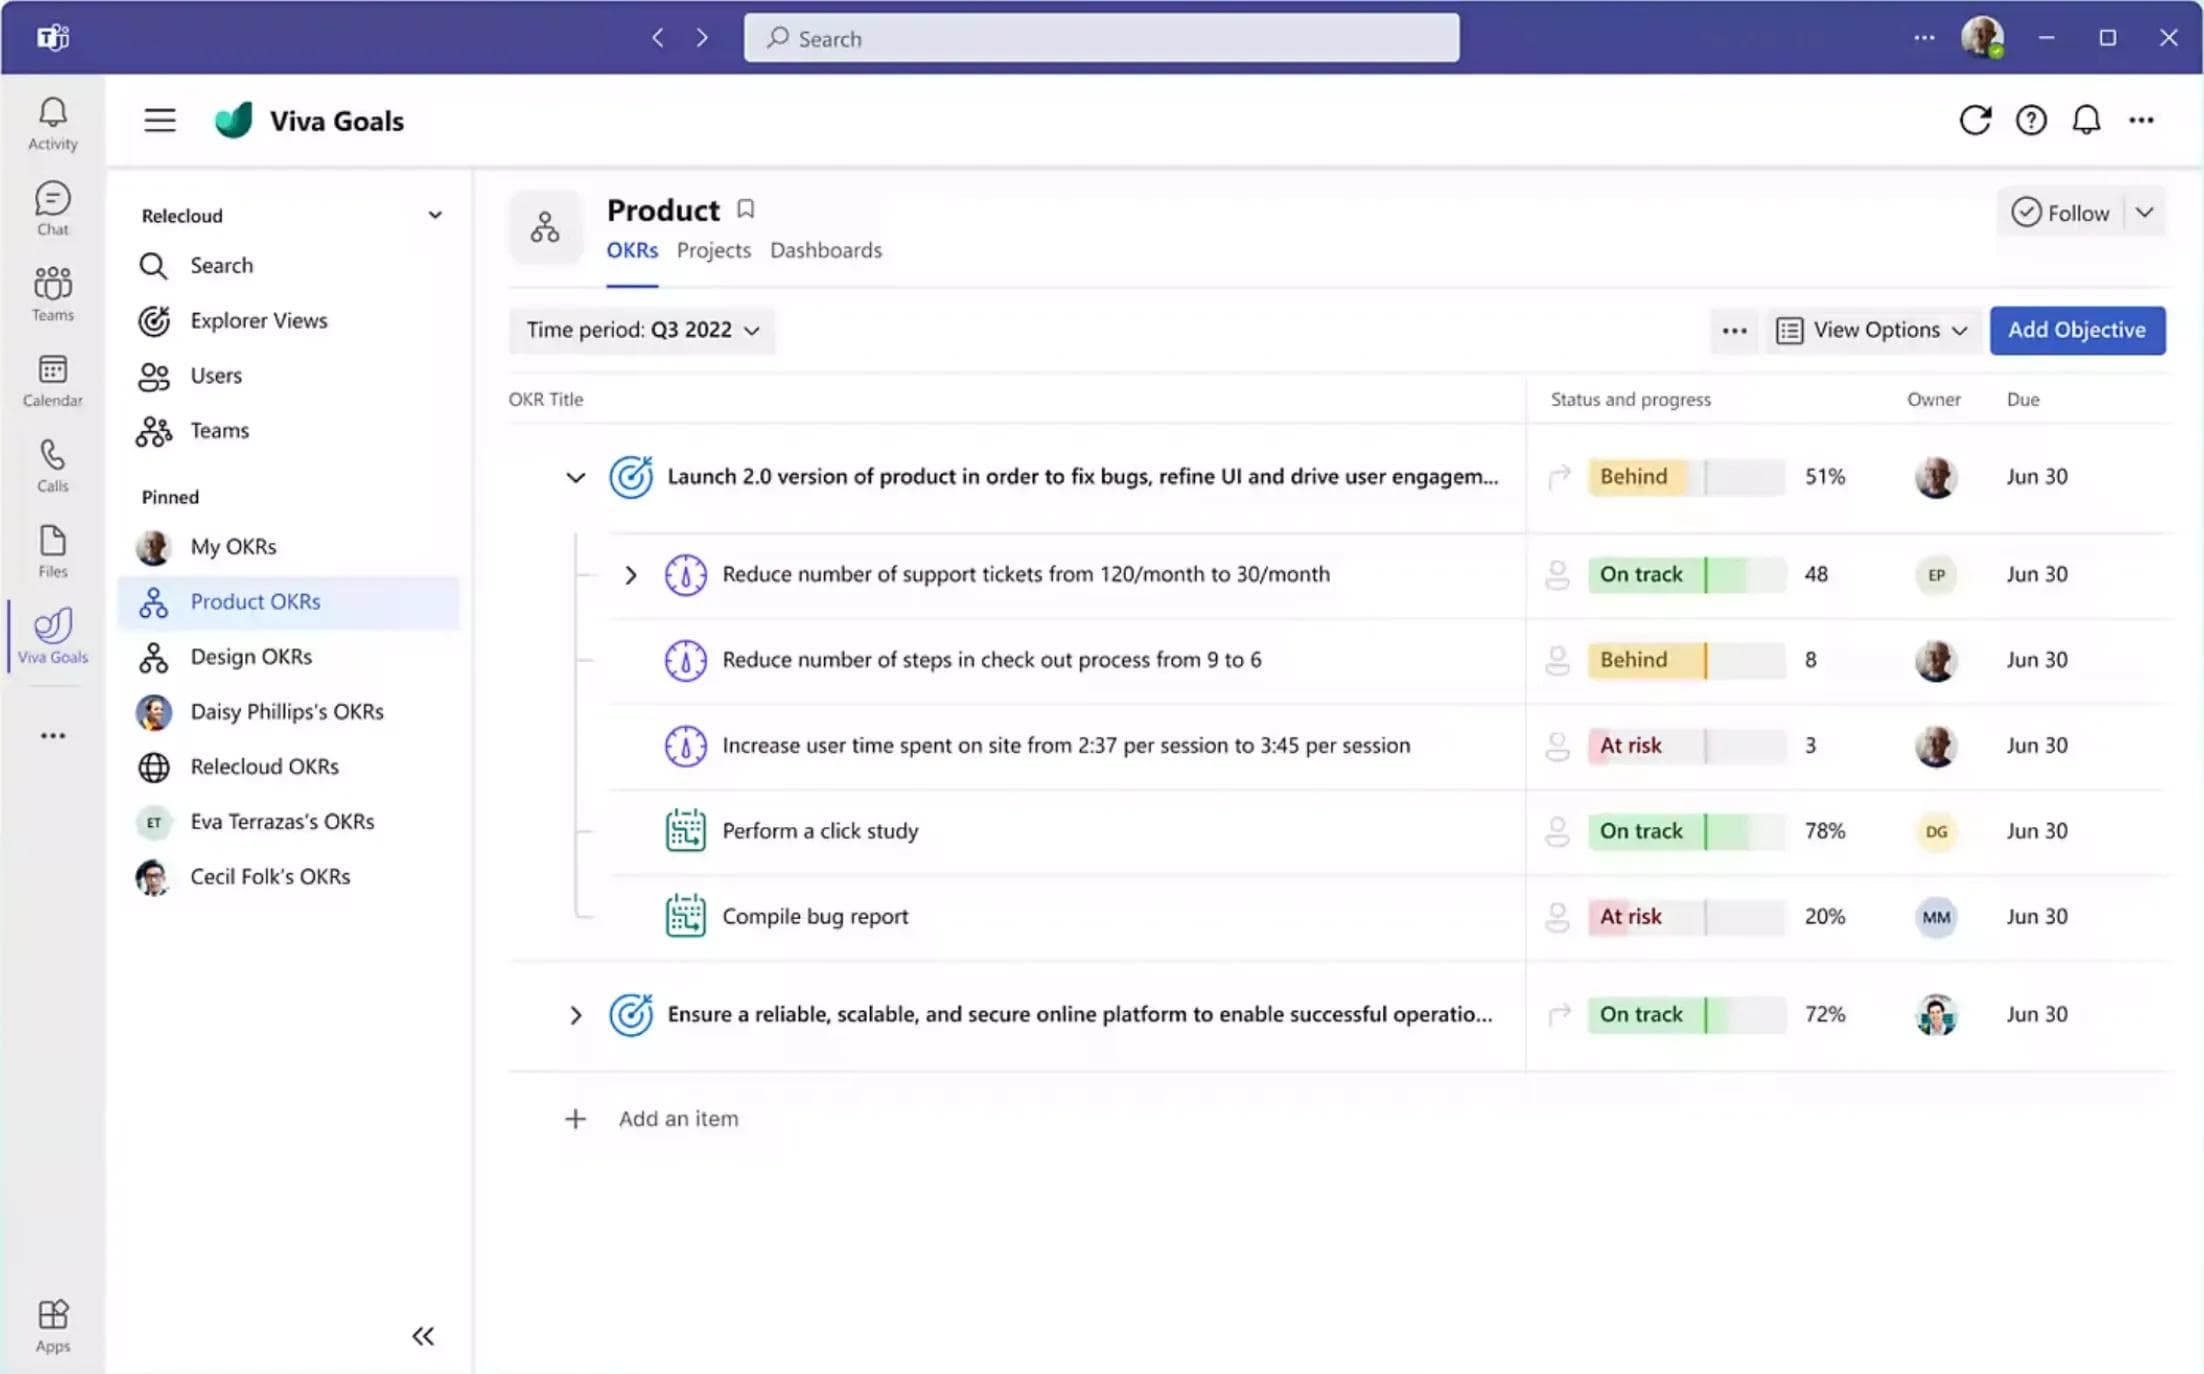
Task: Expand the reliable online platform objective
Action: coord(575,1015)
